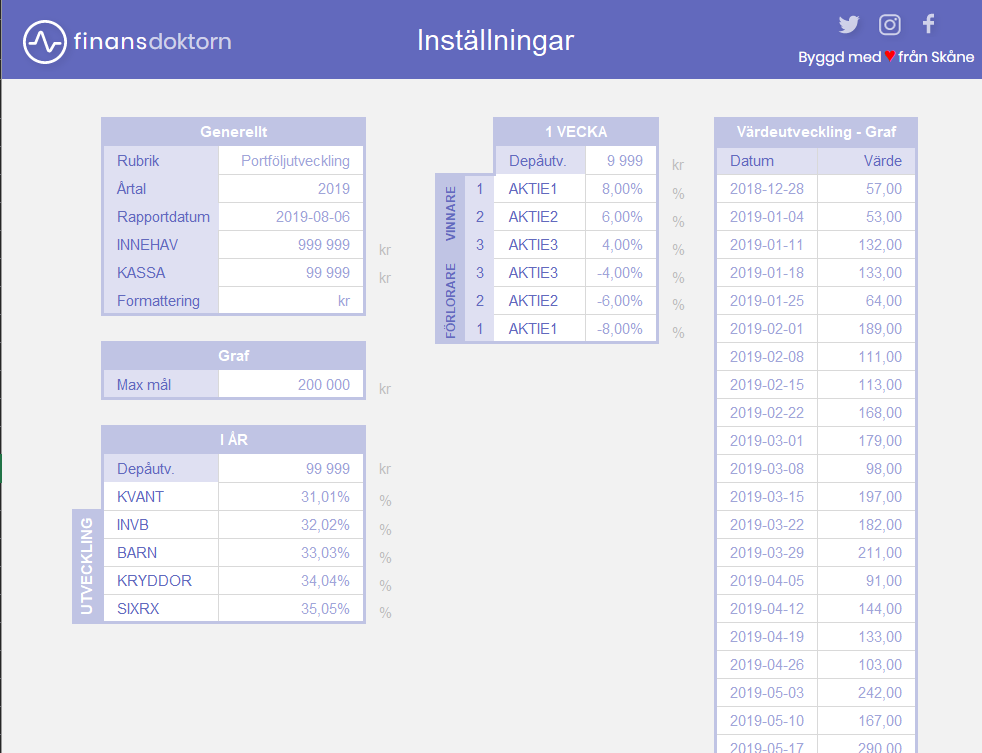Open the Twitter icon link
This screenshot has width=982, height=753.
click(849, 24)
